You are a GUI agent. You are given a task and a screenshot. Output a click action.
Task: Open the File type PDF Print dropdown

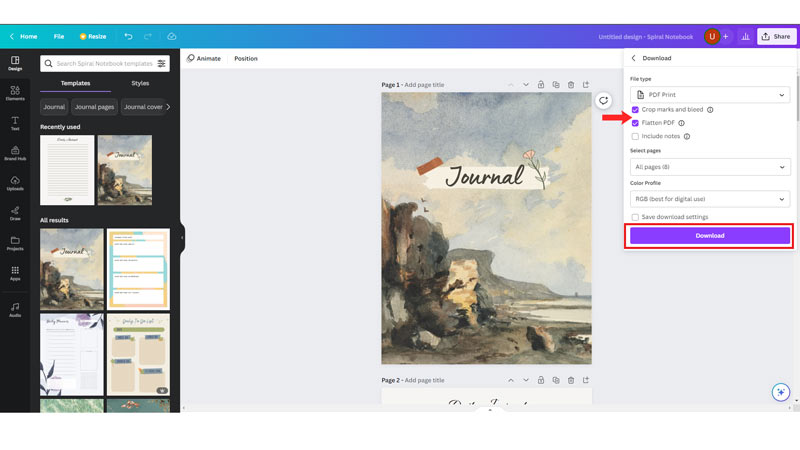click(710, 95)
